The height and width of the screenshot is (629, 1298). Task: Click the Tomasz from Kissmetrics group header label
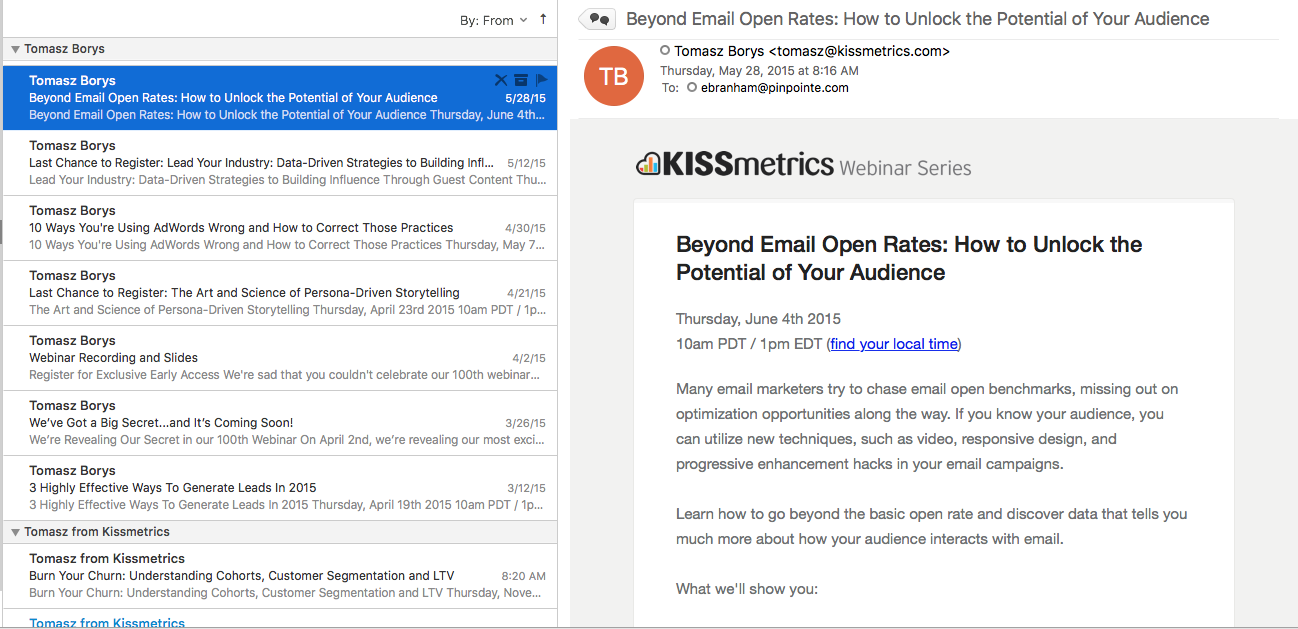click(x=97, y=532)
